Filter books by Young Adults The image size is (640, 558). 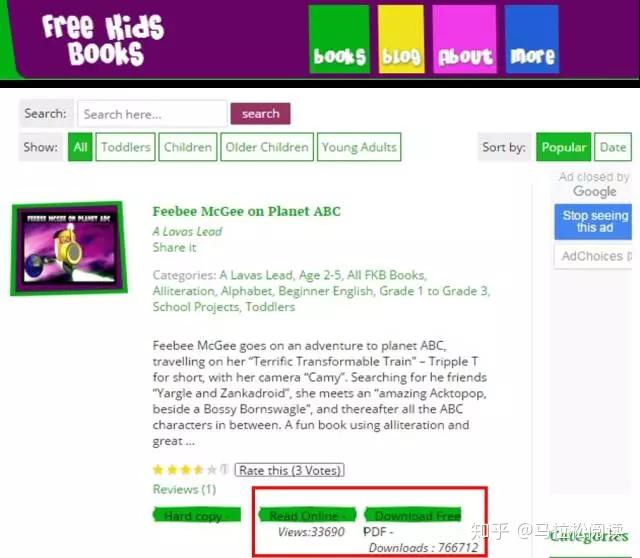click(x=359, y=147)
